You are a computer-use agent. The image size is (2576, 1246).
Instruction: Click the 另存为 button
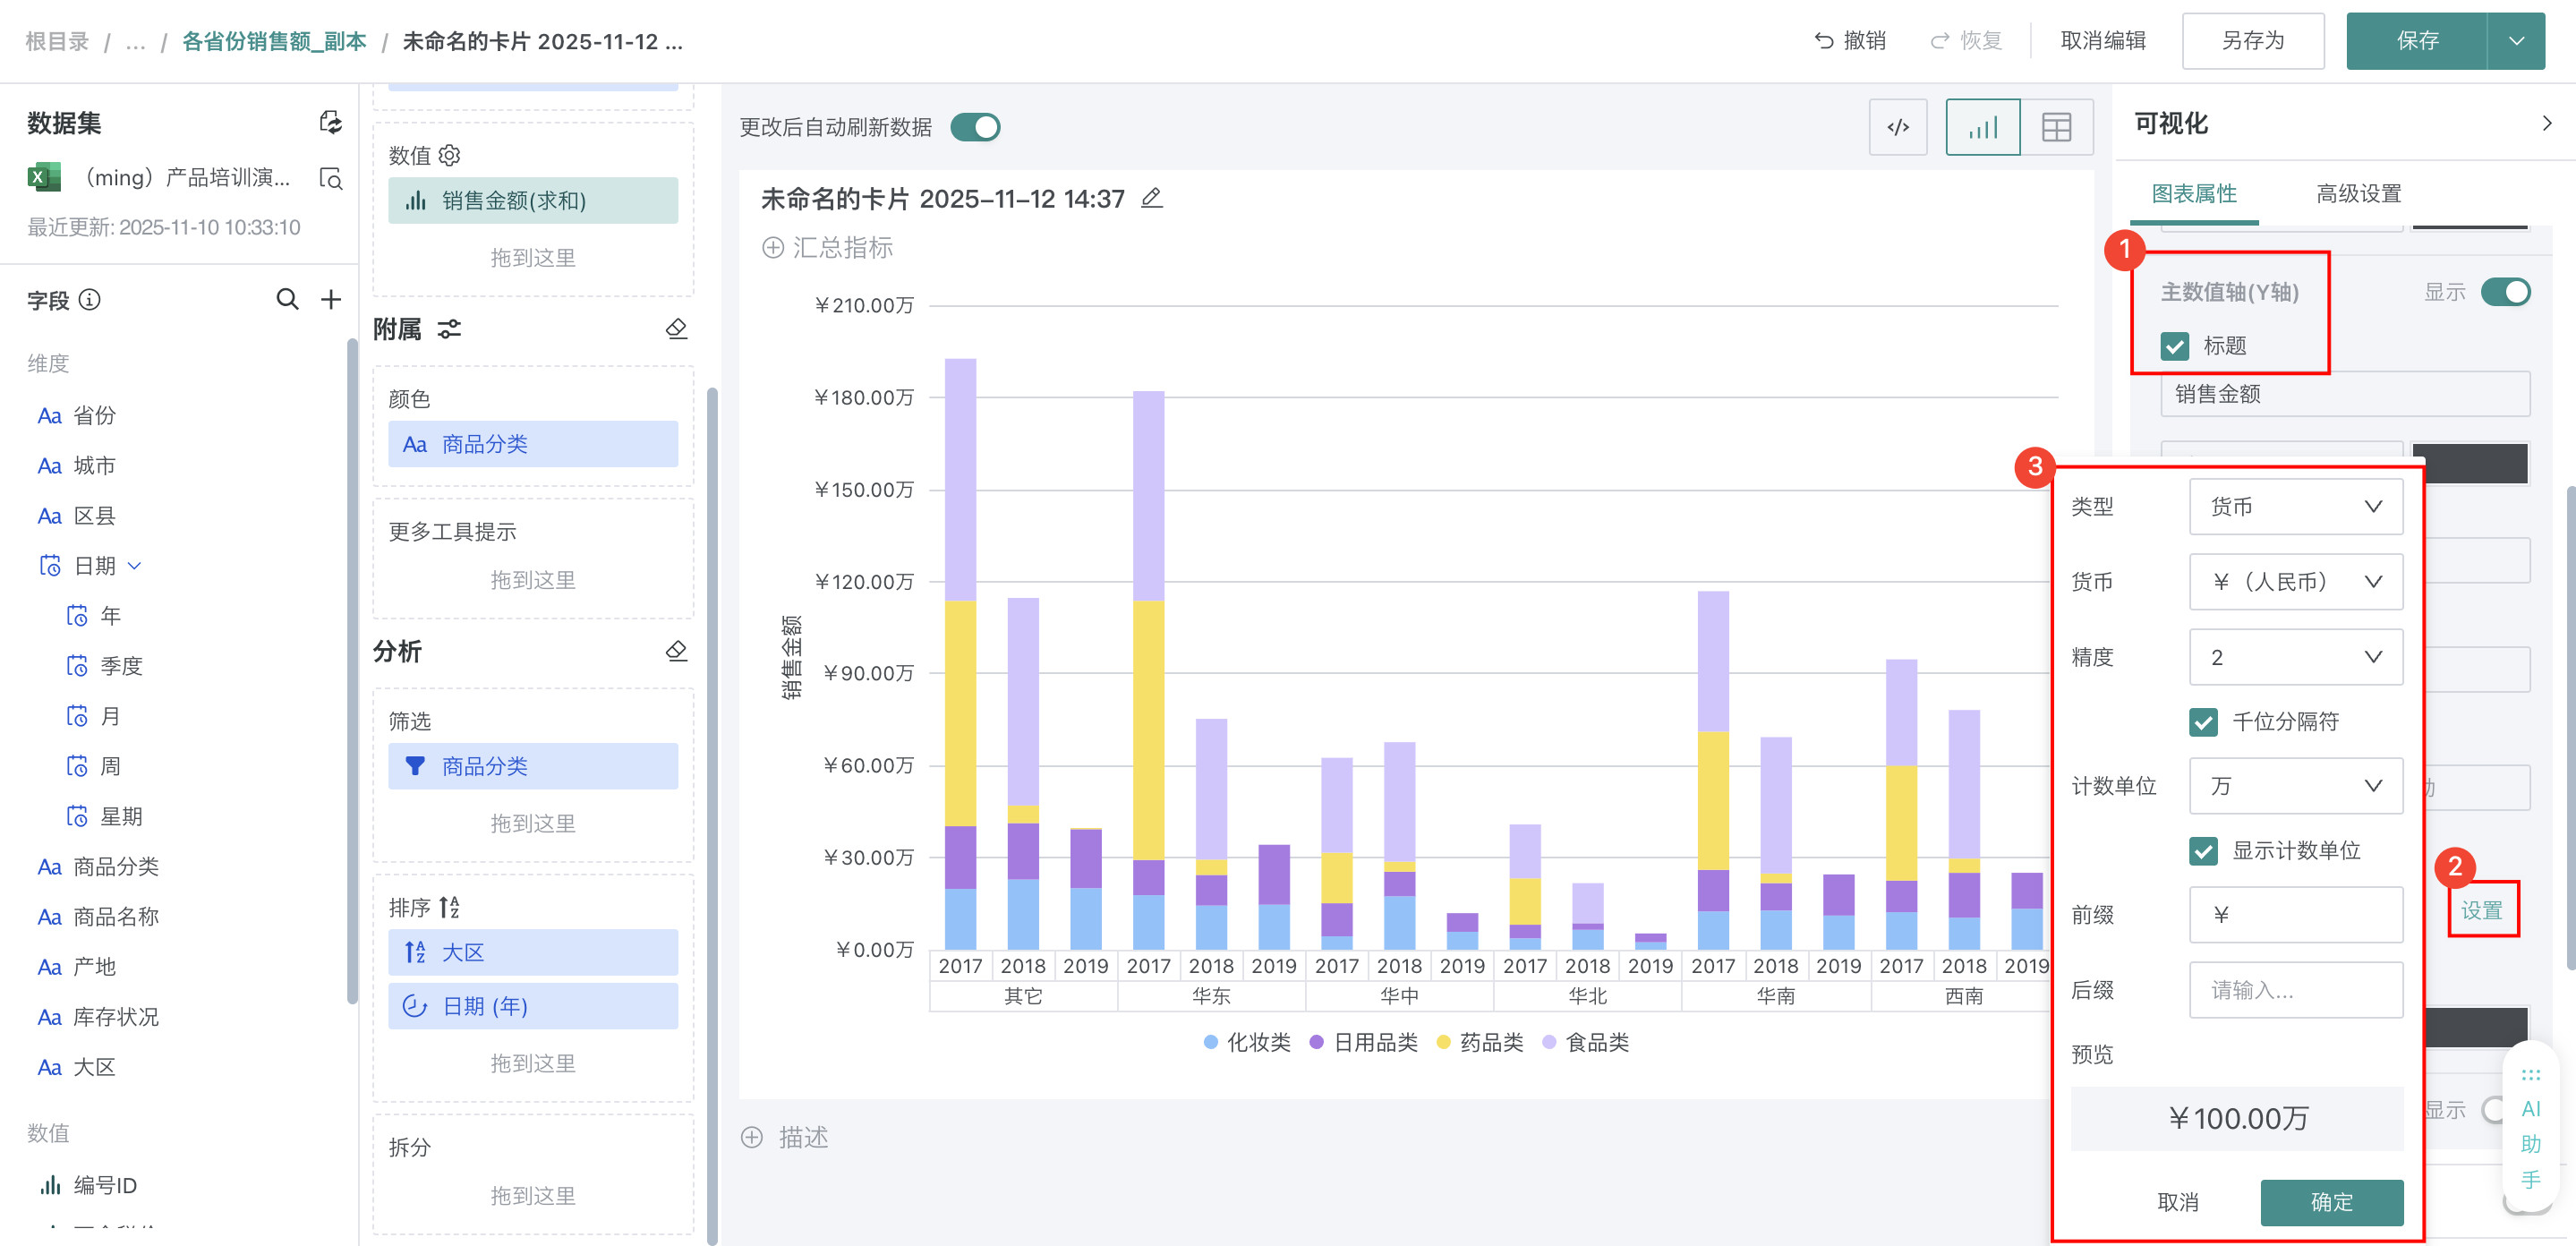click(x=2252, y=41)
